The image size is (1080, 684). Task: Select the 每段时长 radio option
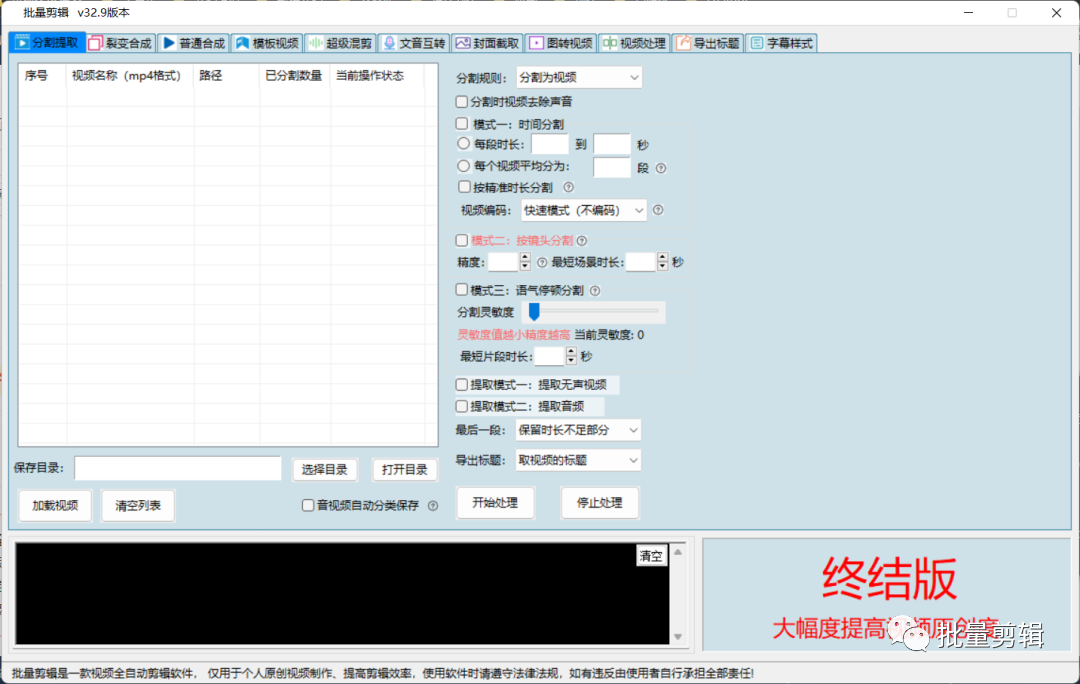coord(464,144)
